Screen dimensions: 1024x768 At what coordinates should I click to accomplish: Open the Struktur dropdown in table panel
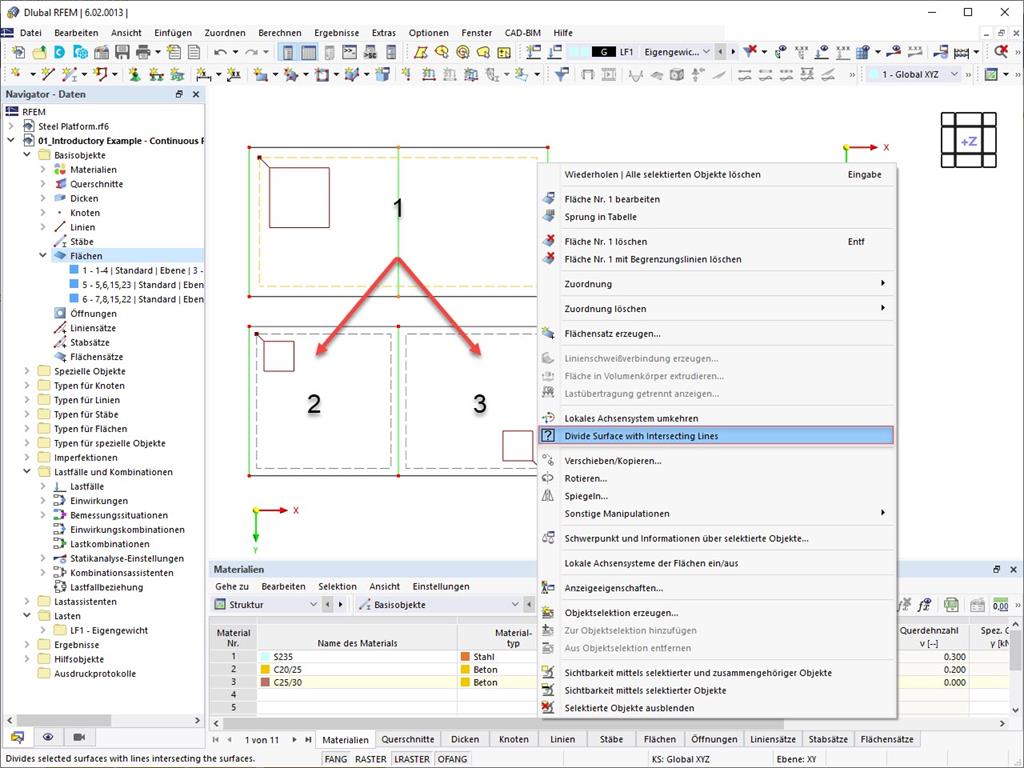(x=266, y=605)
